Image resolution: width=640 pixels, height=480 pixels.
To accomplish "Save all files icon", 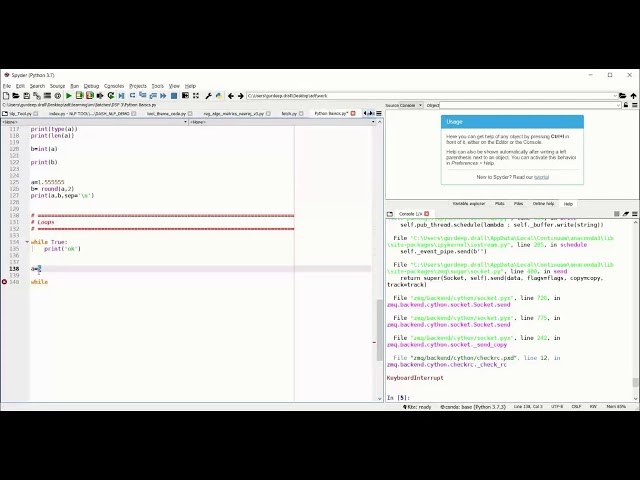I will [37, 96].
